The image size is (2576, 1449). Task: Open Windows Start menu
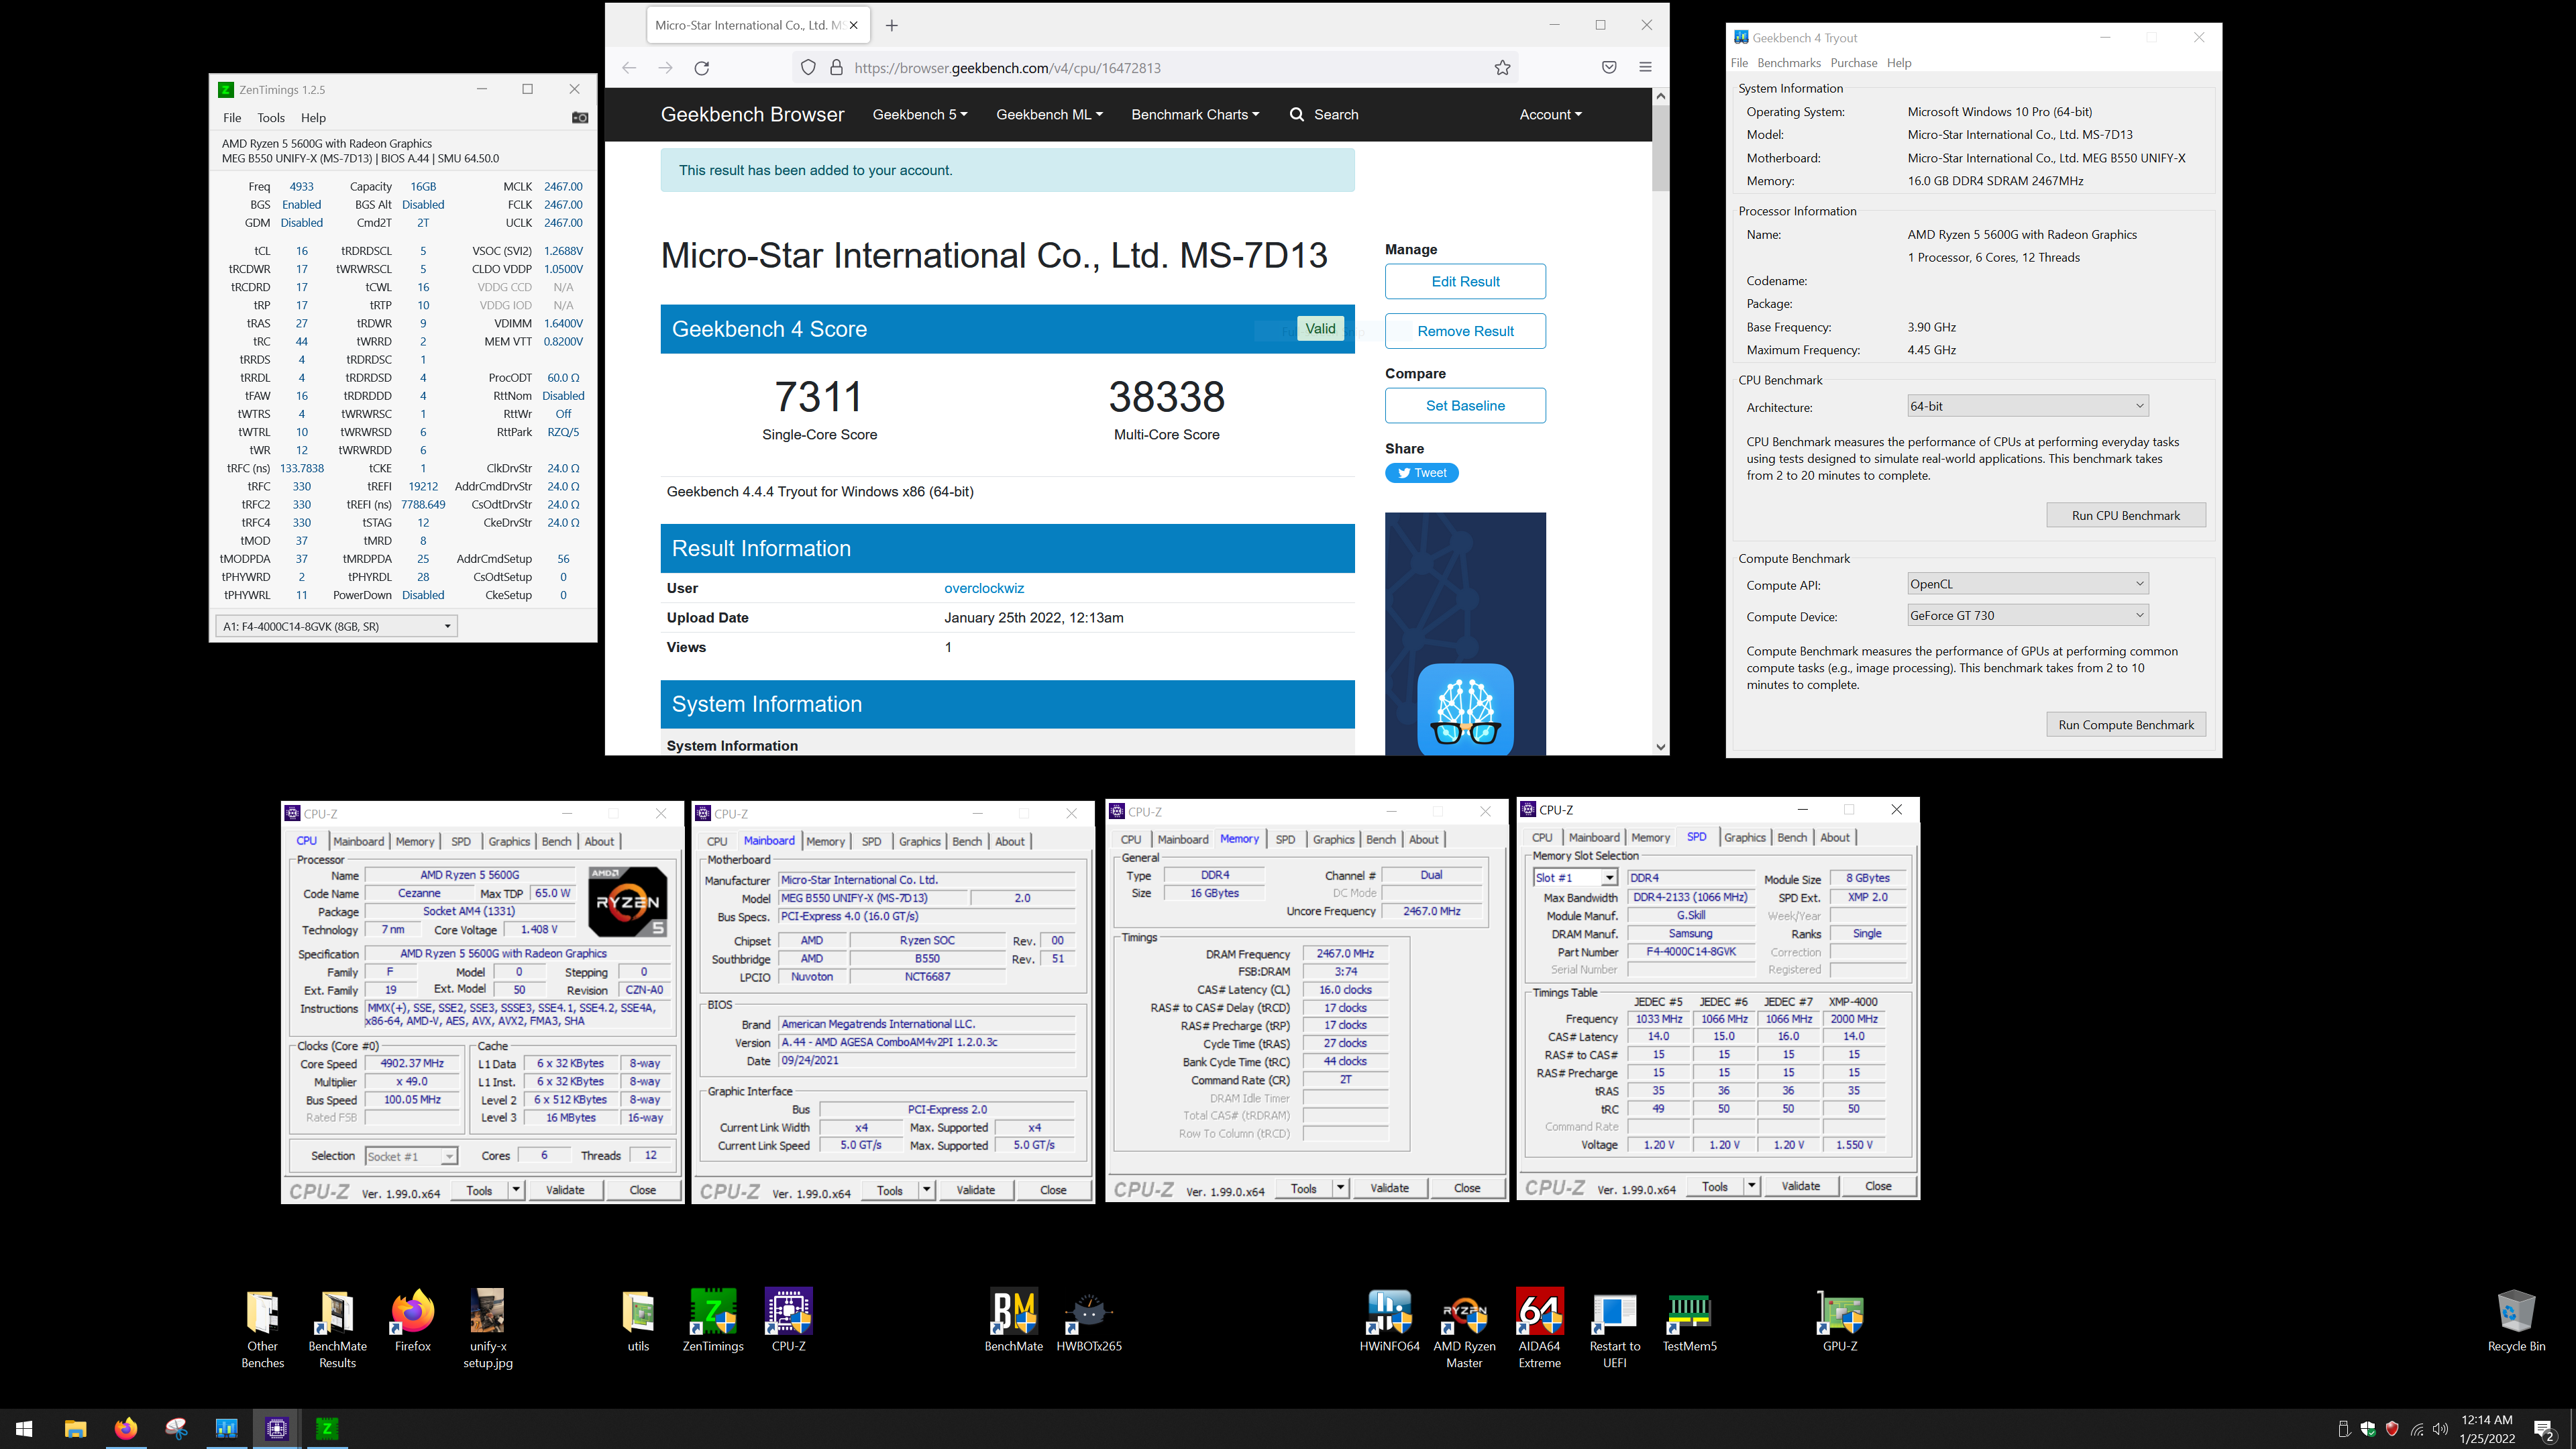pyautogui.click(x=25, y=1429)
